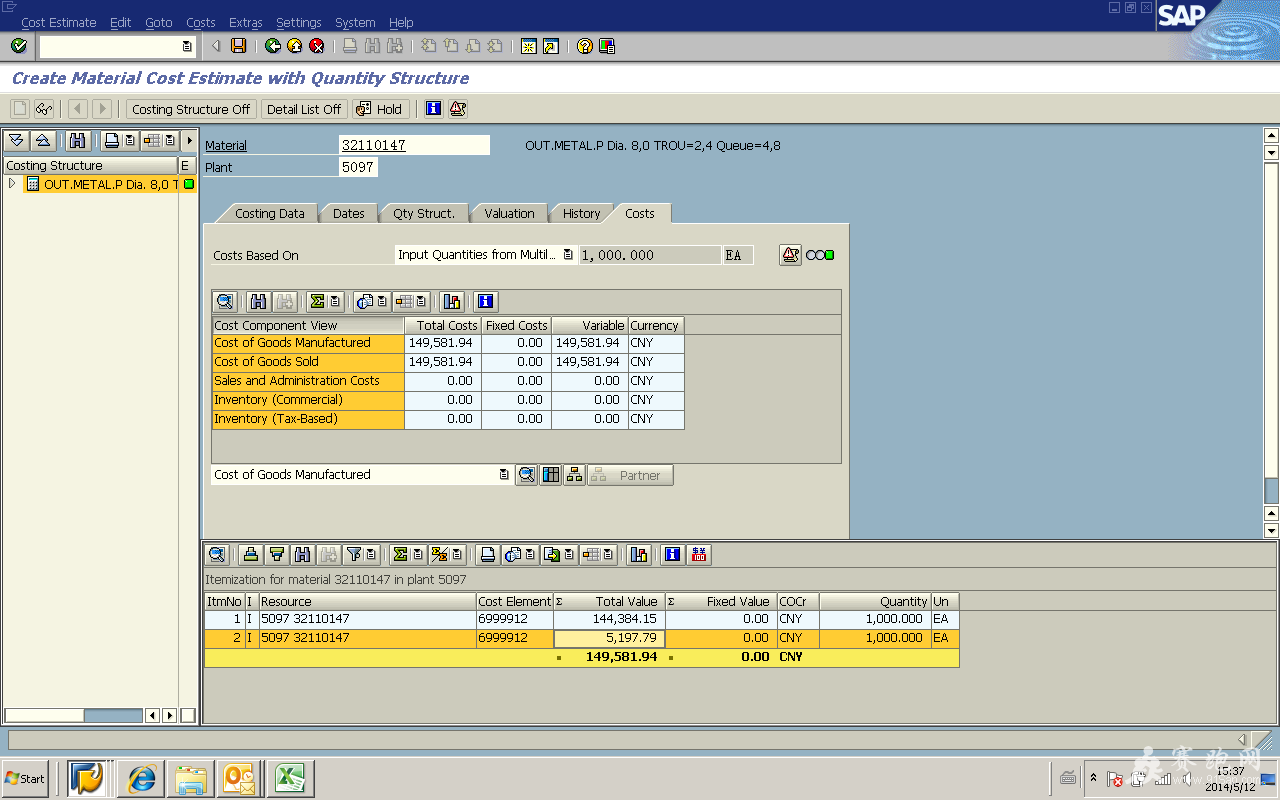Viewport: 1280px width, 800px height.
Task: Select the Sales and Administration Costs row
Action: pos(448,381)
